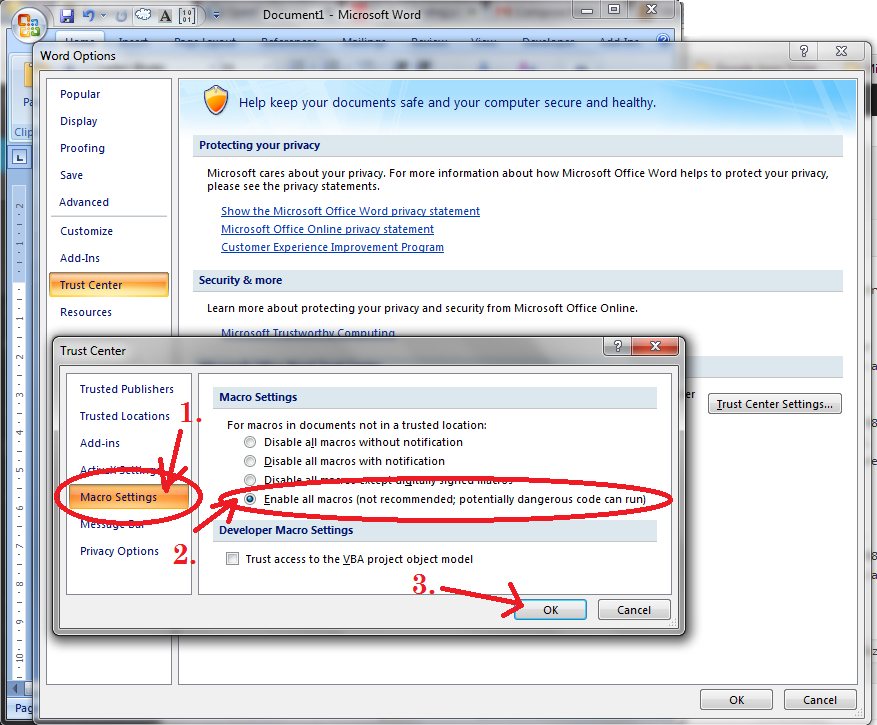This screenshot has width=877, height=725.
Task: Click the tab selector box left of the ruler
Action: pyautogui.click(x=20, y=157)
